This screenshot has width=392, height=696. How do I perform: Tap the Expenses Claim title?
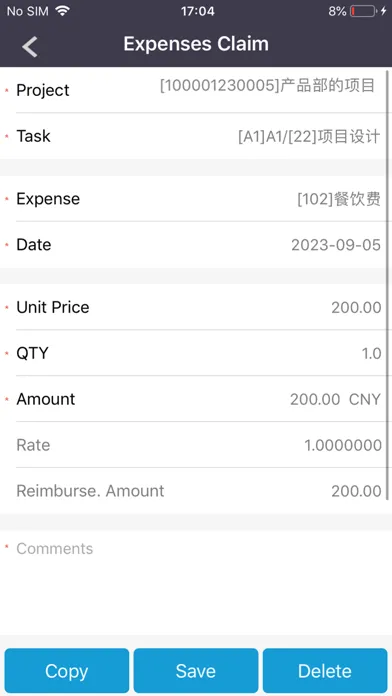(x=196, y=44)
